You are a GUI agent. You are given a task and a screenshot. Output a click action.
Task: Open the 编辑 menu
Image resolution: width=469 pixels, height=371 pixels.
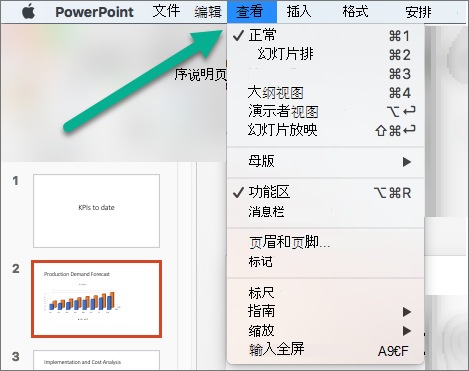(x=208, y=12)
